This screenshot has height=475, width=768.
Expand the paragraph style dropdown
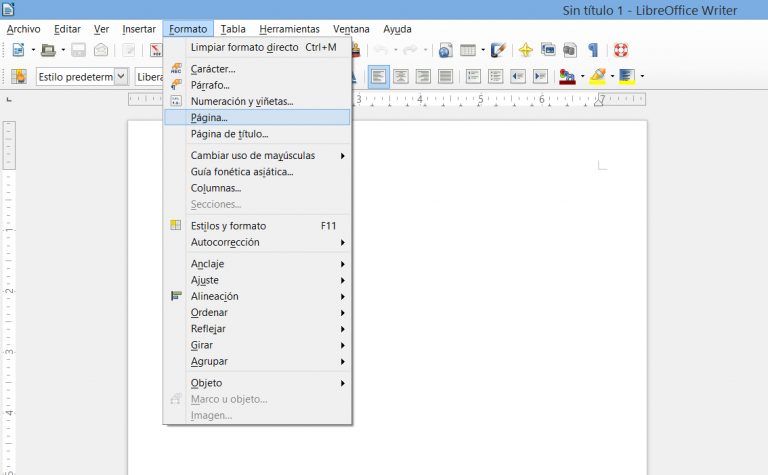click(121, 76)
